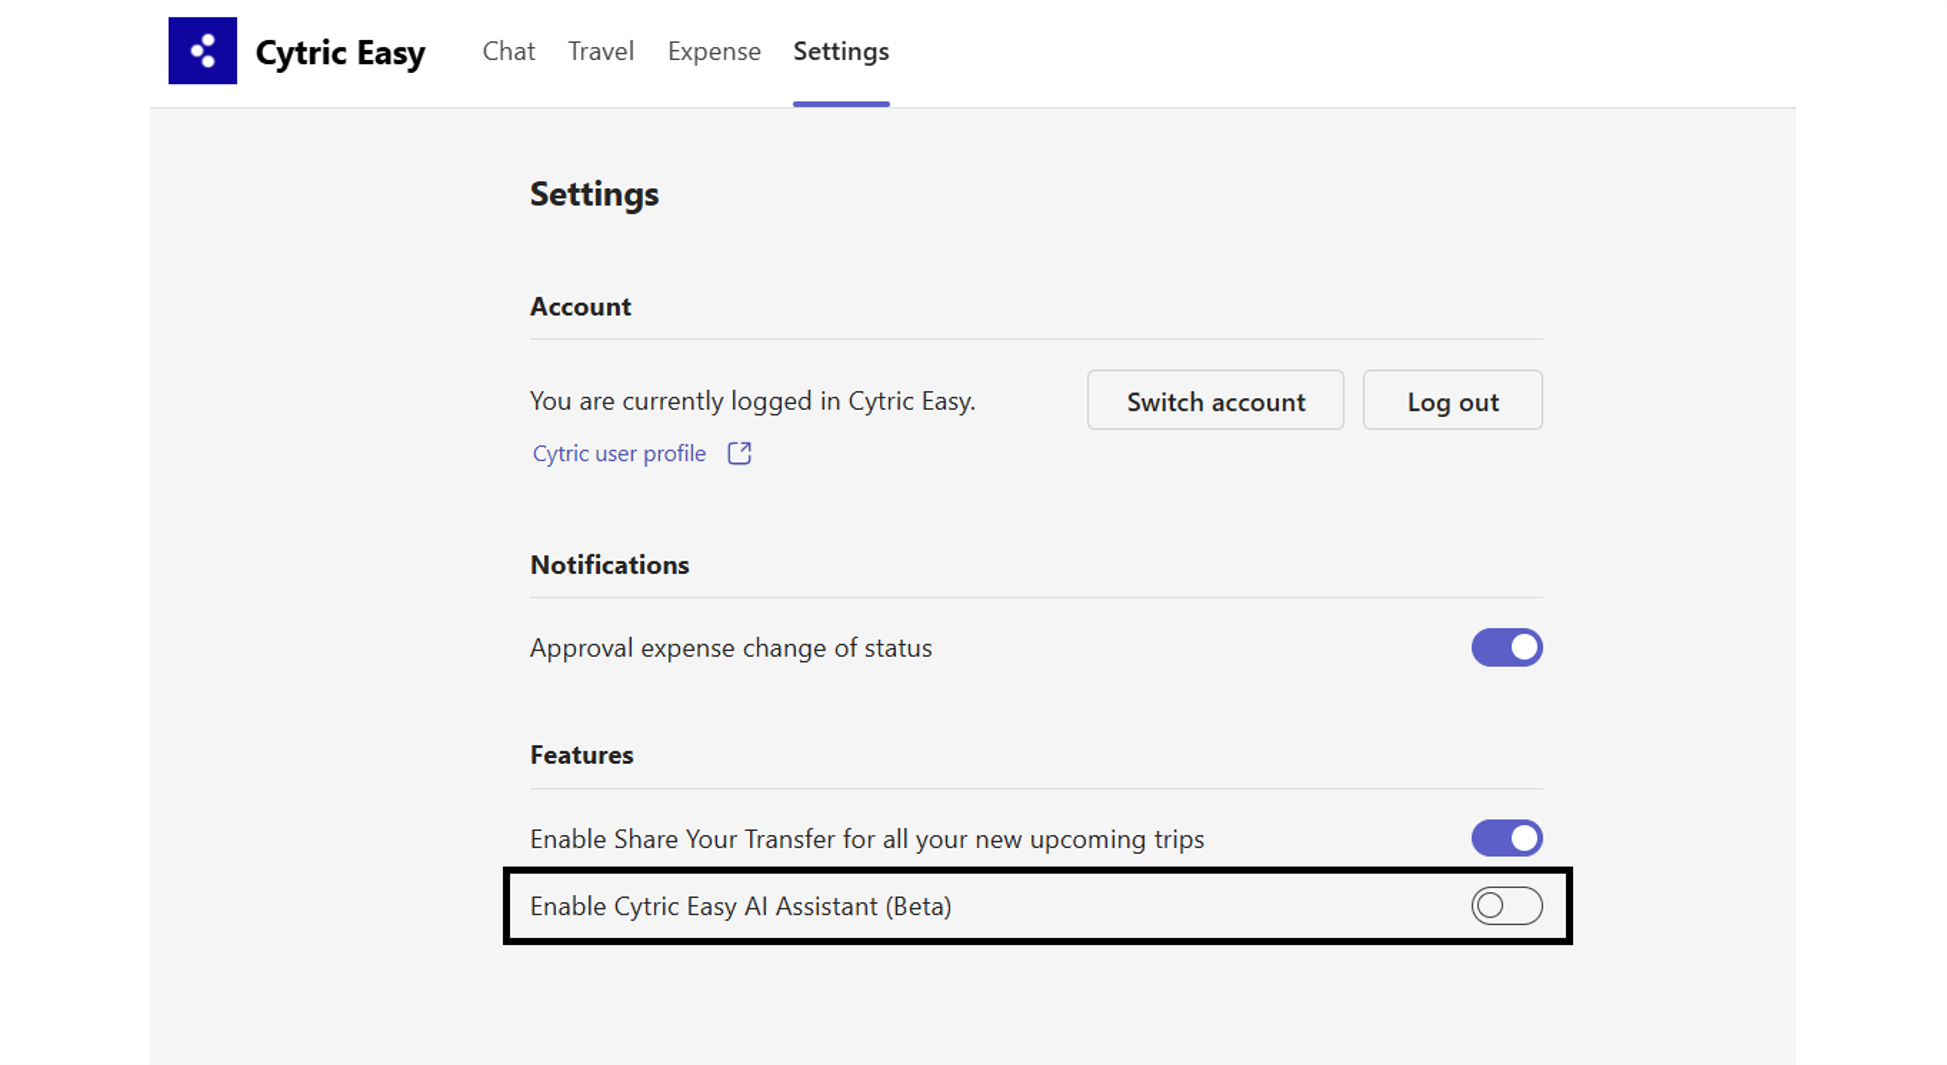
Task: Click the external link icon beside user profile
Action: pyautogui.click(x=739, y=453)
